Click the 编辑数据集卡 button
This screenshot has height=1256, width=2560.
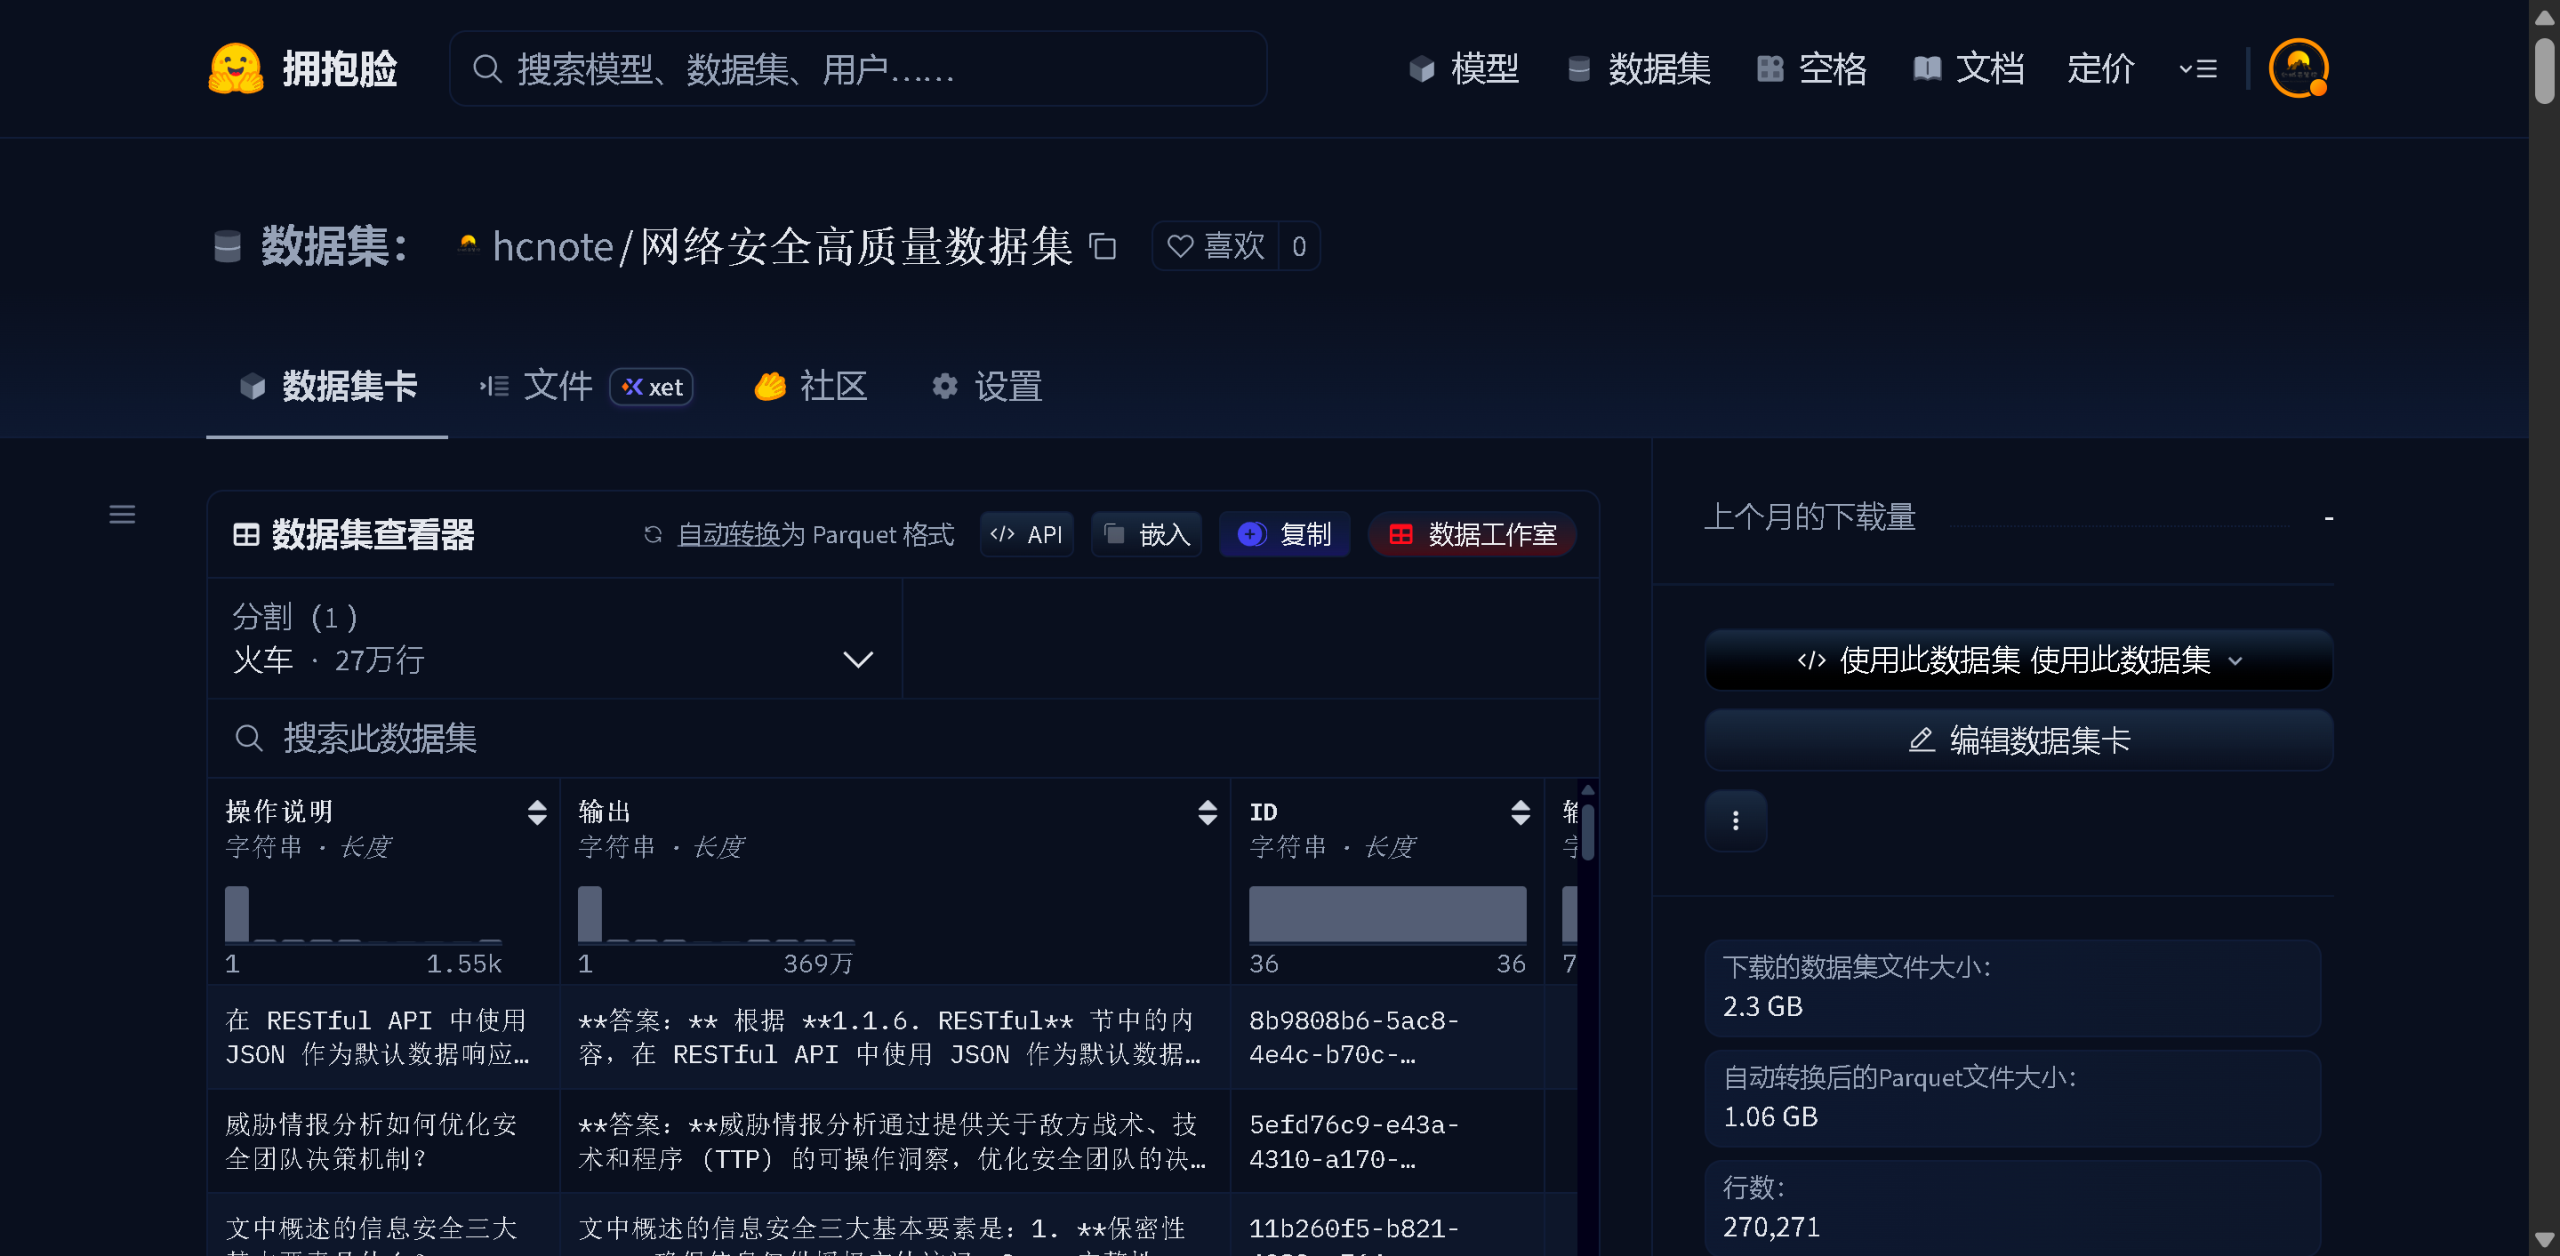[2017, 740]
